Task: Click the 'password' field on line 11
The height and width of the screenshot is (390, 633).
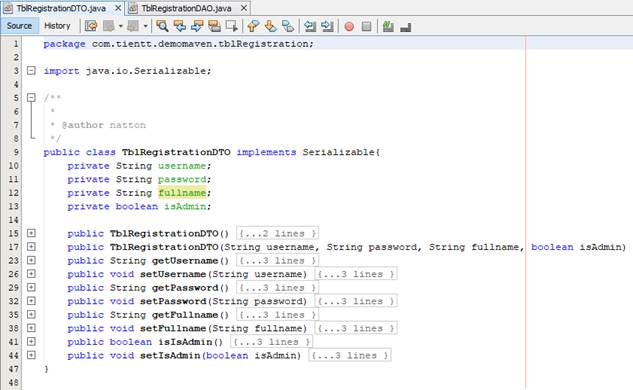Action: pyautogui.click(x=182, y=179)
